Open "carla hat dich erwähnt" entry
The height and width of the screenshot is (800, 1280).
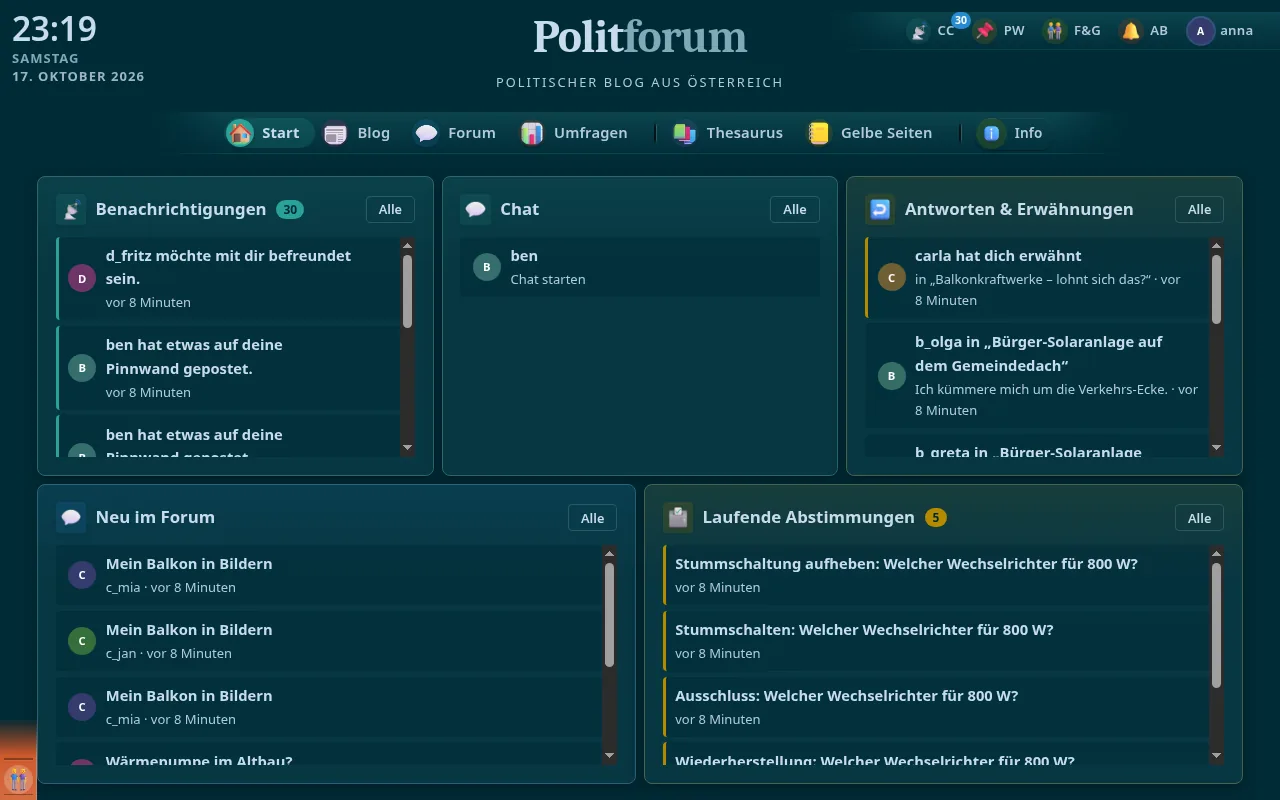pos(1036,278)
